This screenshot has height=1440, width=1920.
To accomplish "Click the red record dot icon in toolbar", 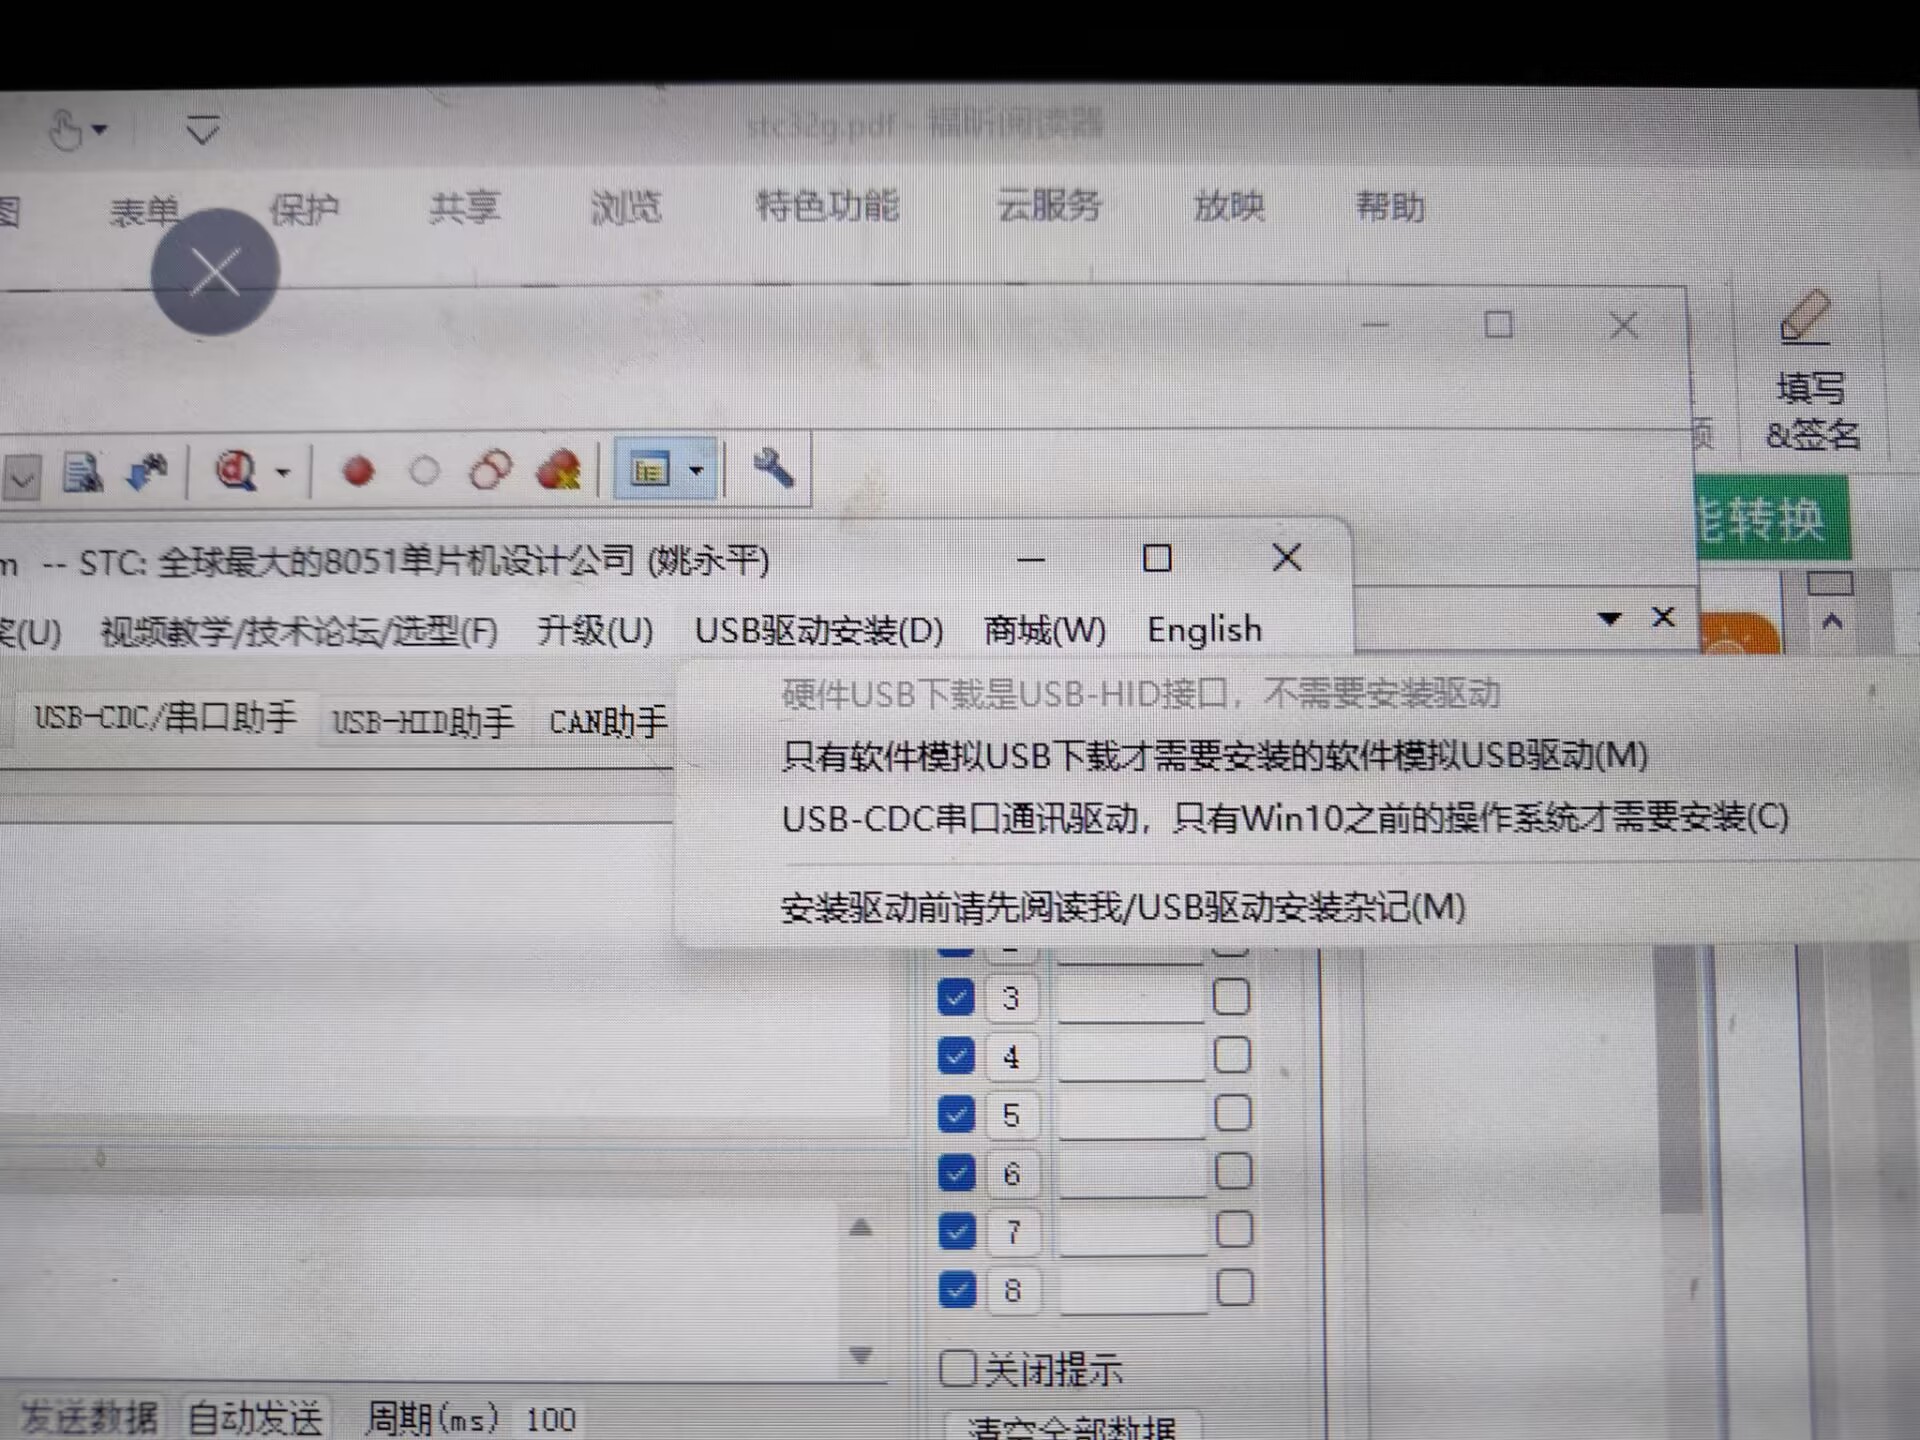I will (x=358, y=470).
